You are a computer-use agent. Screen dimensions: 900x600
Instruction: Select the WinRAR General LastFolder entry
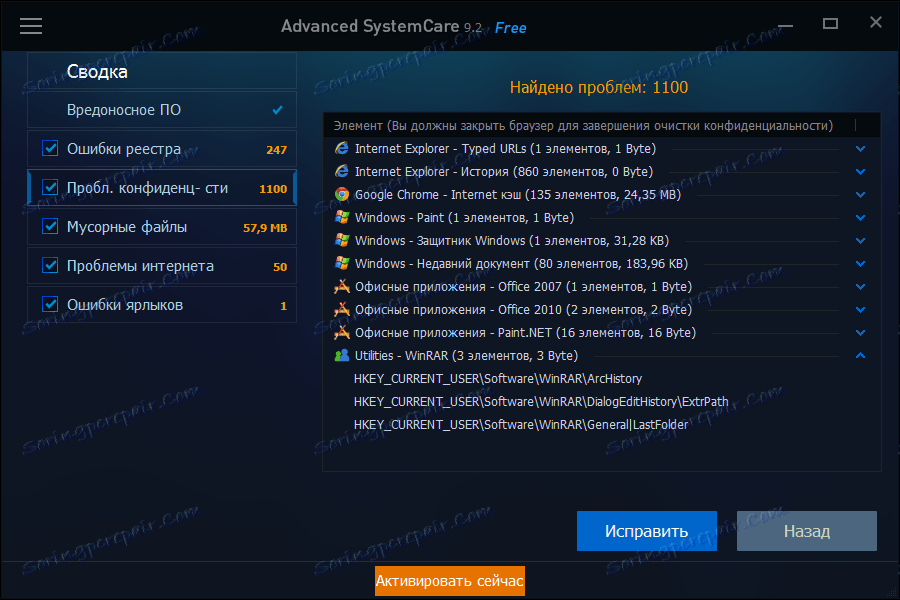coord(521,424)
